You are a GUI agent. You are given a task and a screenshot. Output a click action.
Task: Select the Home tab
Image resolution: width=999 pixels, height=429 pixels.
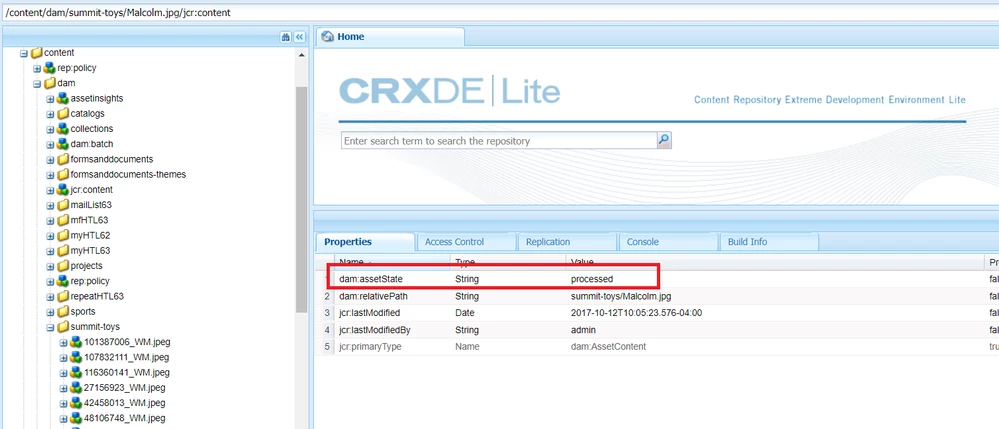pyautogui.click(x=390, y=37)
